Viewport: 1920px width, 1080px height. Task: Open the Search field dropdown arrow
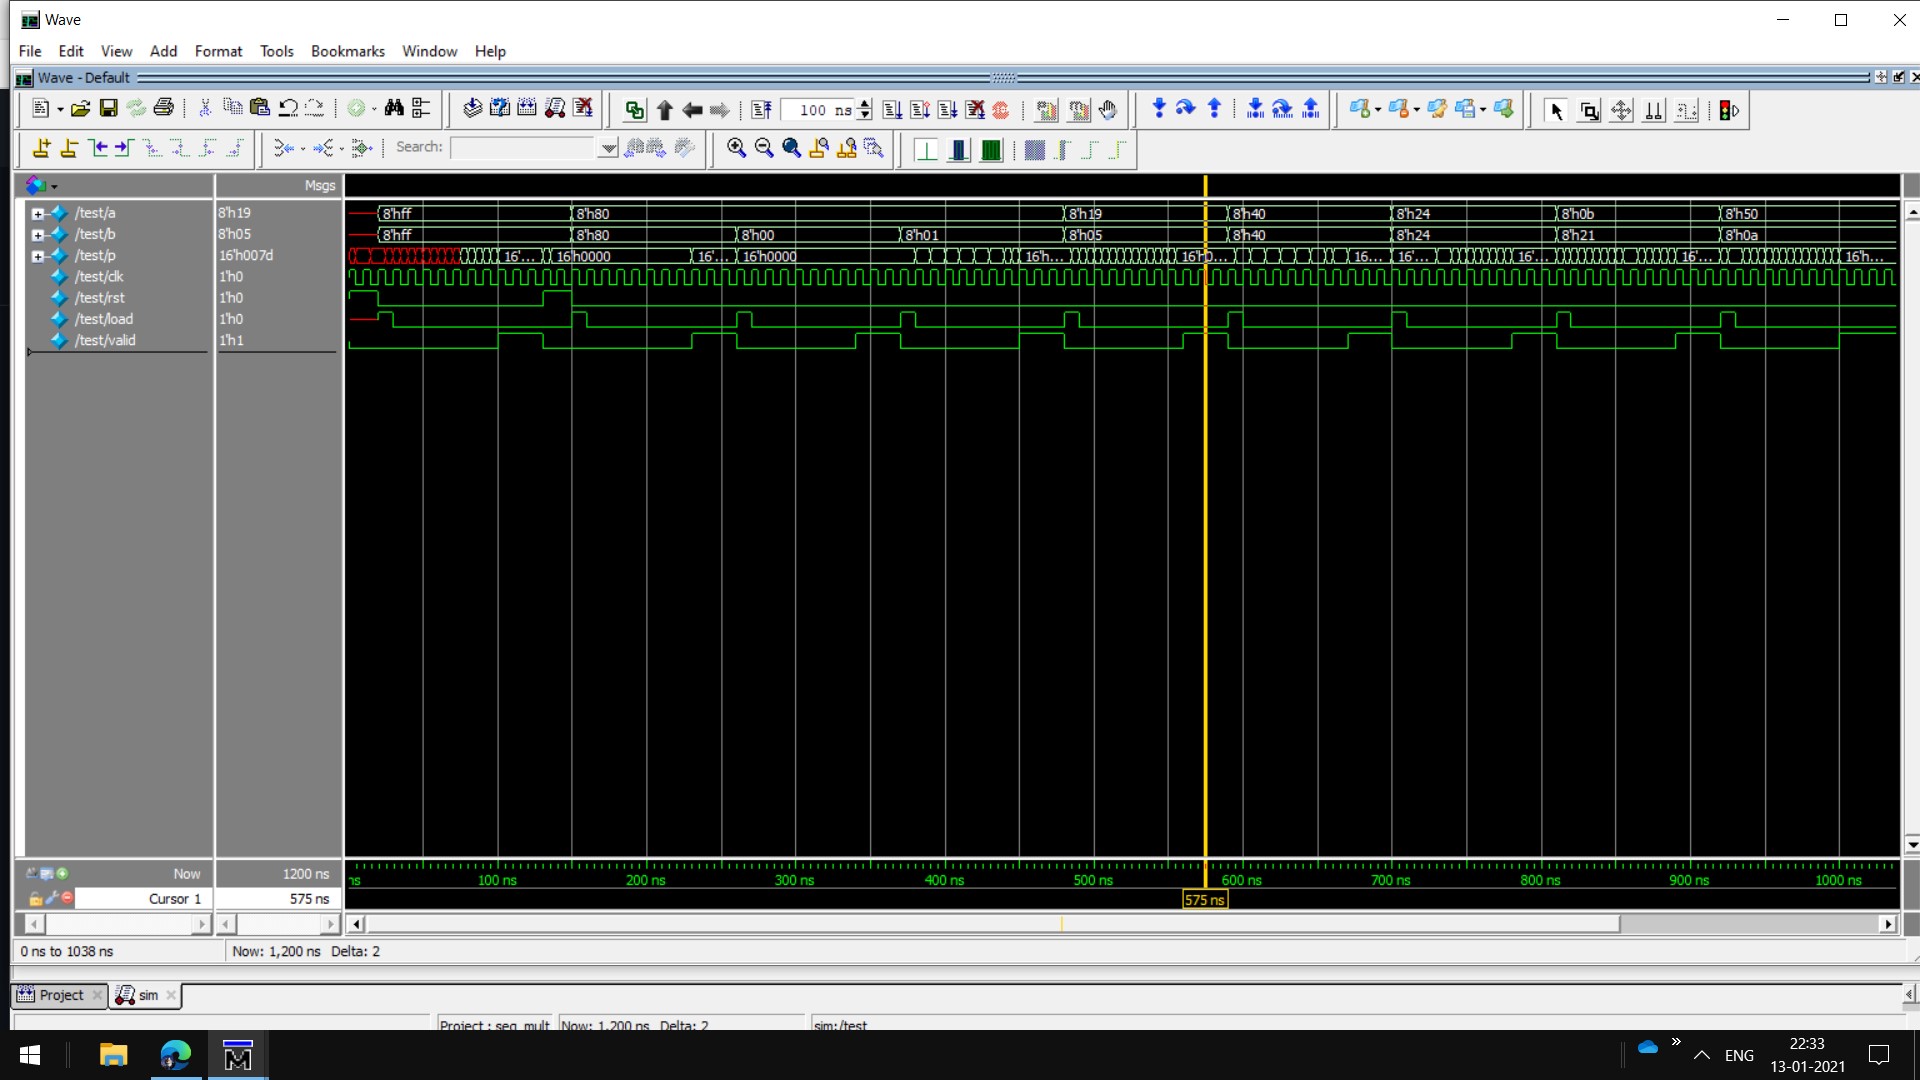pyautogui.click(x=607, y=148)
